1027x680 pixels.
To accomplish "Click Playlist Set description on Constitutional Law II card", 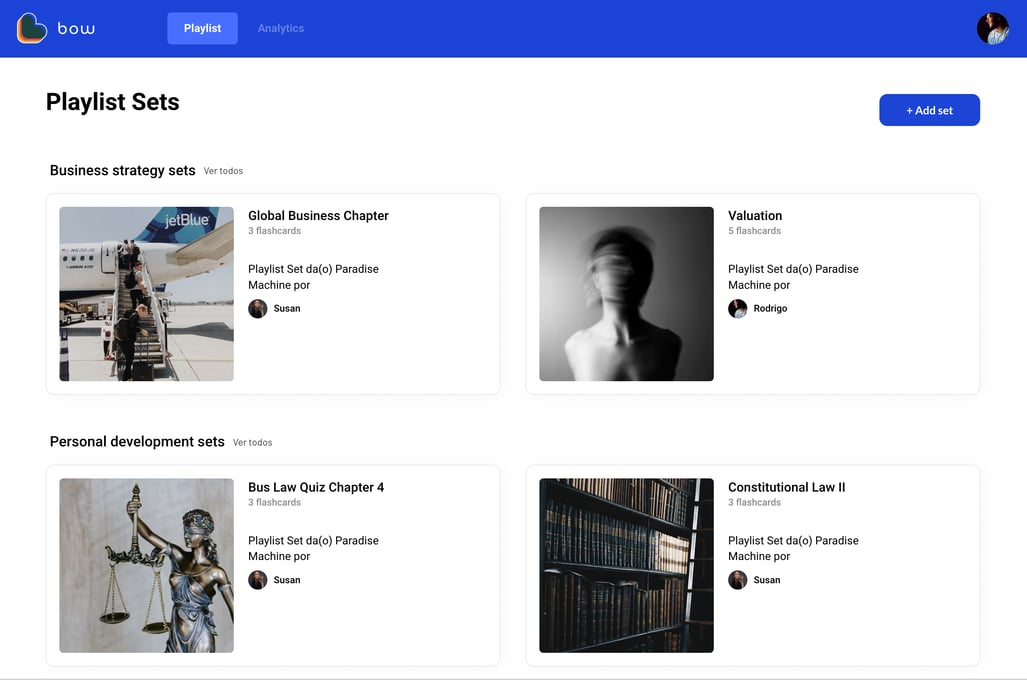I will click(x=793, y=548).
